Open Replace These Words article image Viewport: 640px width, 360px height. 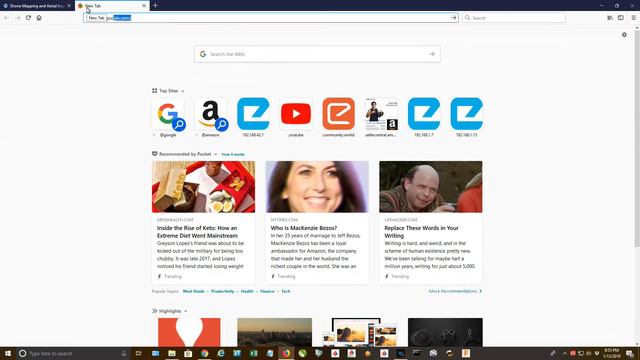(x=431, y=187)
